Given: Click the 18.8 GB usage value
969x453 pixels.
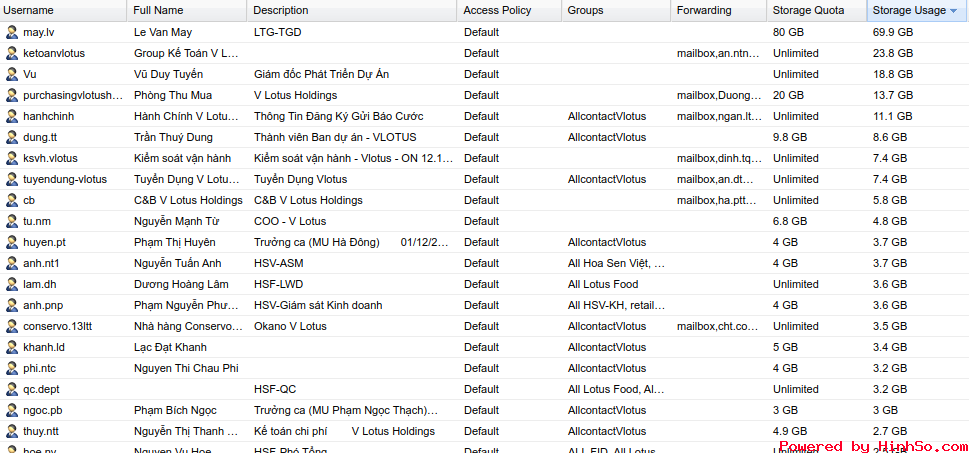Looking at the screenshot, I should click(x=892, y=74).
